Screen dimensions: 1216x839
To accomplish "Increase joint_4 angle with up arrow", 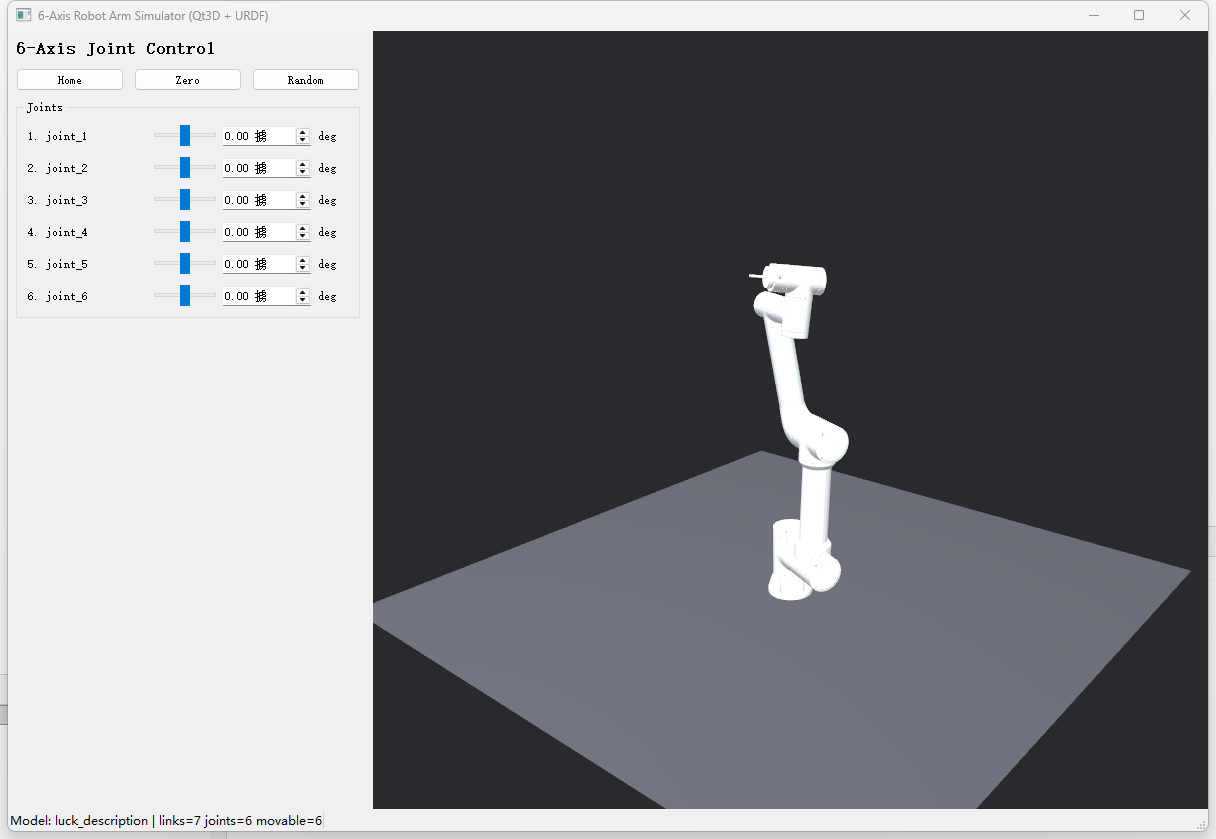I will click(x=303, y=228).
